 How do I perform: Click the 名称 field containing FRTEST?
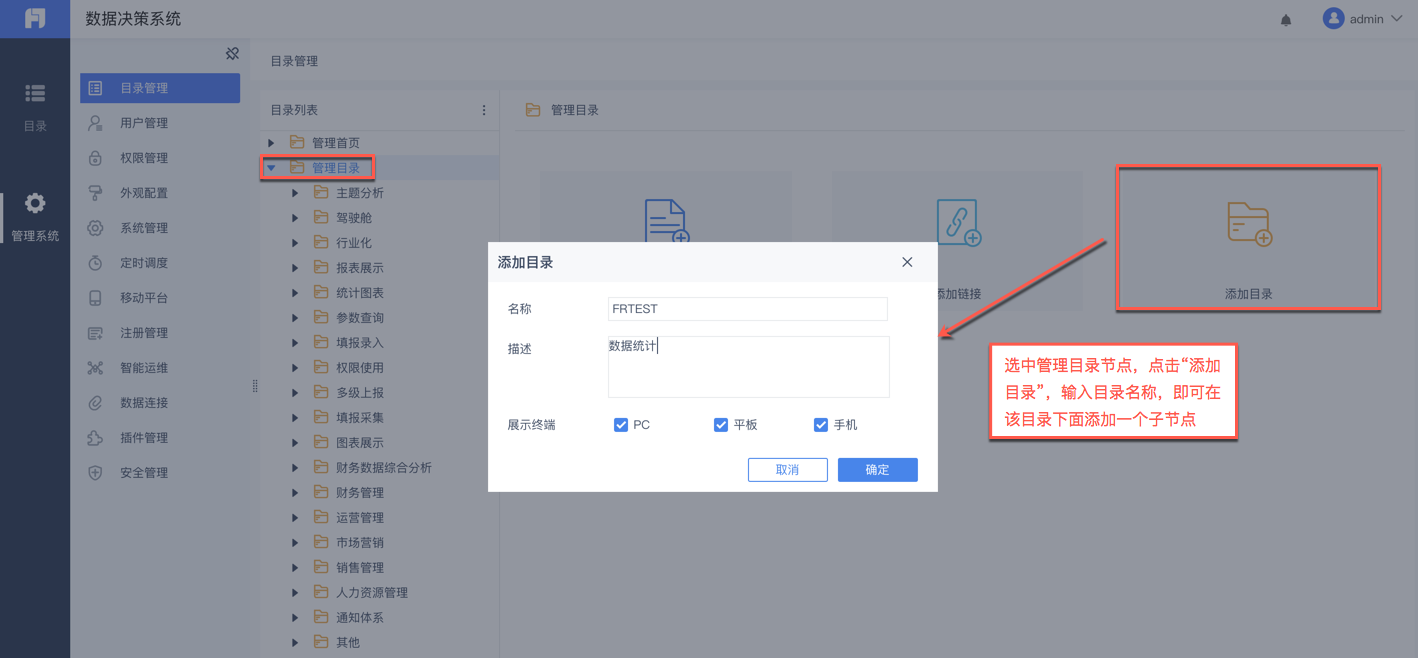(x=748, y=309)
